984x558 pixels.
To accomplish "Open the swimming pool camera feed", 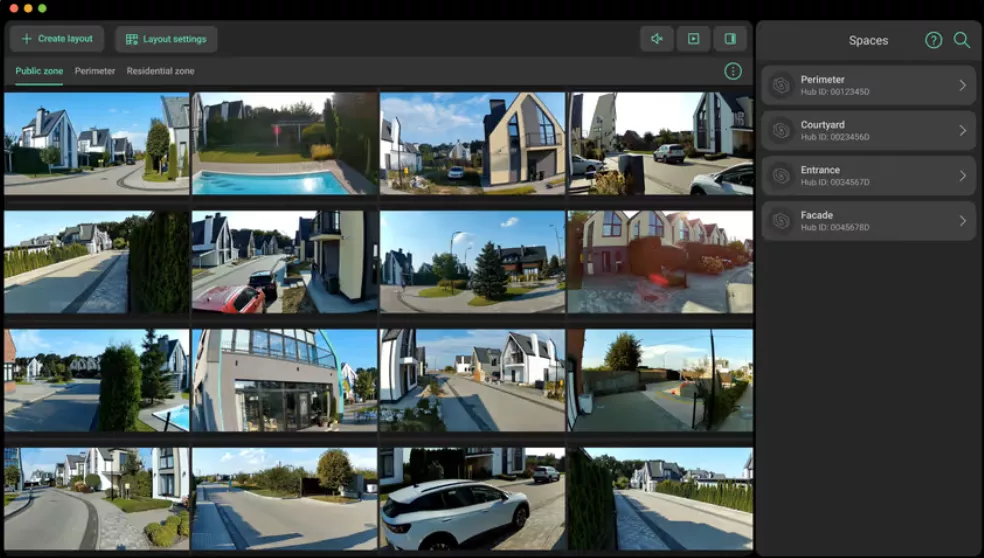I will pyautogui.click(x=284, y=144).
